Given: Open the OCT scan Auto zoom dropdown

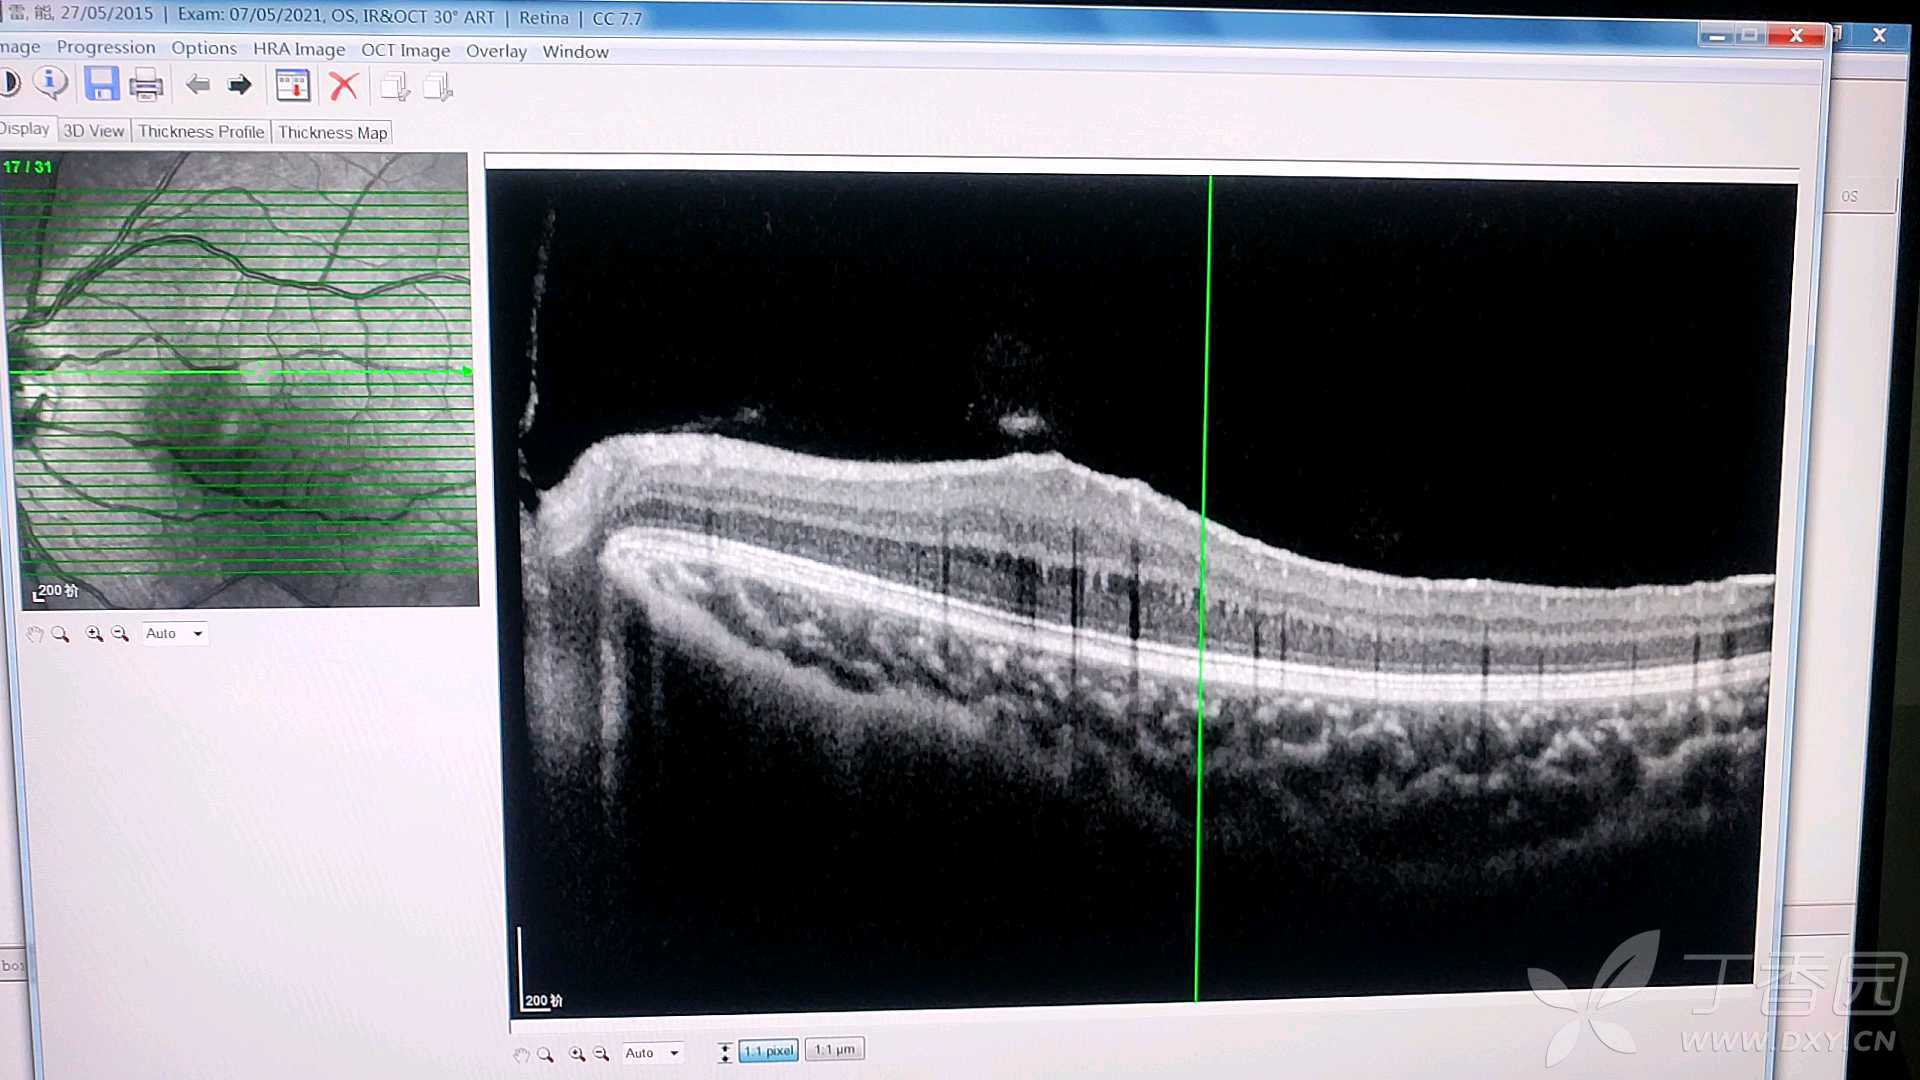Looking at the screenshot, I should point(653,1053).
